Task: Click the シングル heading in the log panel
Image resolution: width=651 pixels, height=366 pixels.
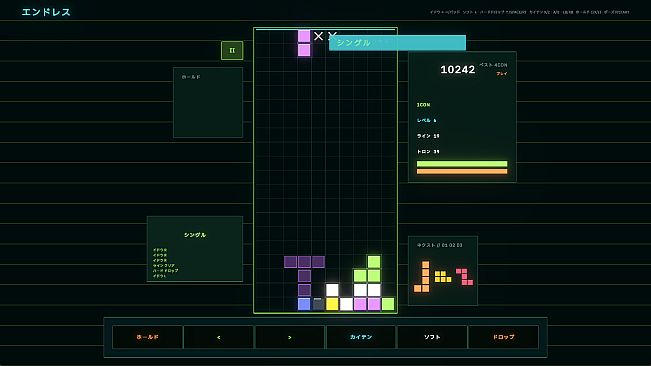Action: (195, 235)
